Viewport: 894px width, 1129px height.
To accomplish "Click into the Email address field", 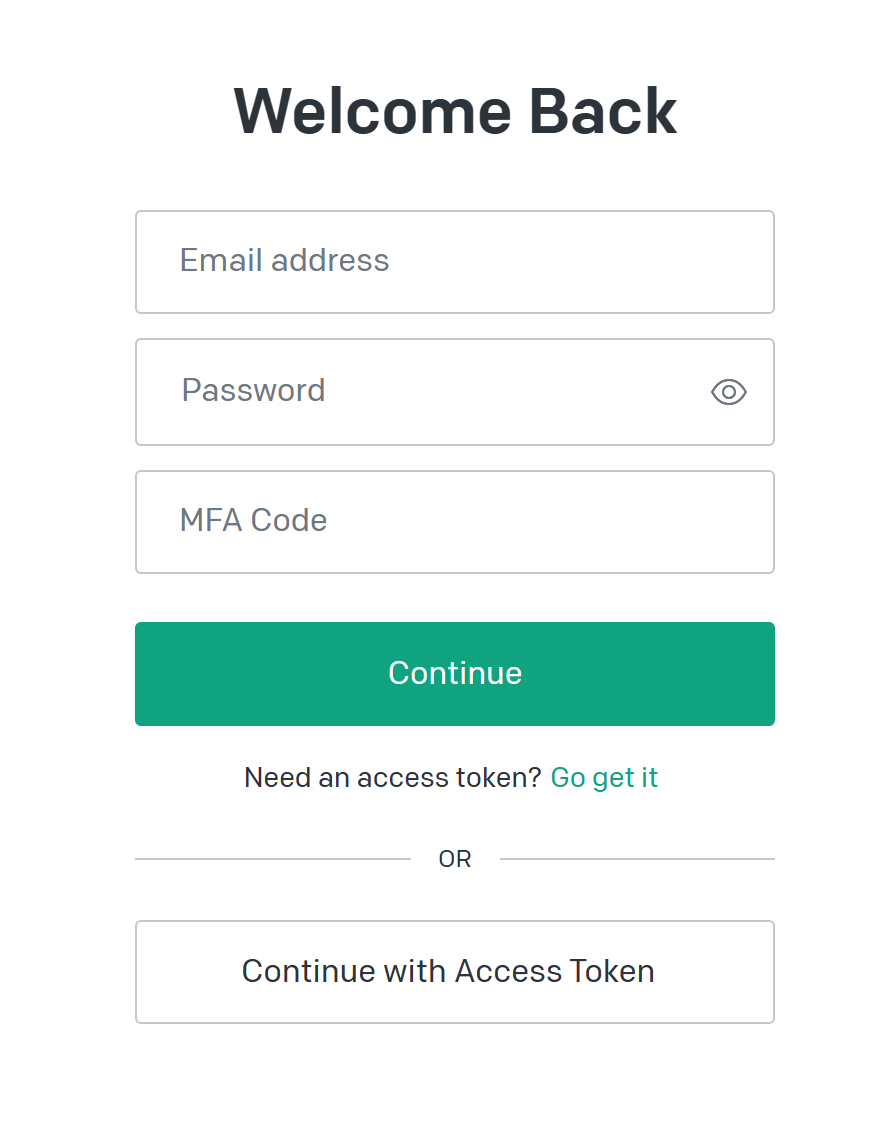I will (455, 262).
